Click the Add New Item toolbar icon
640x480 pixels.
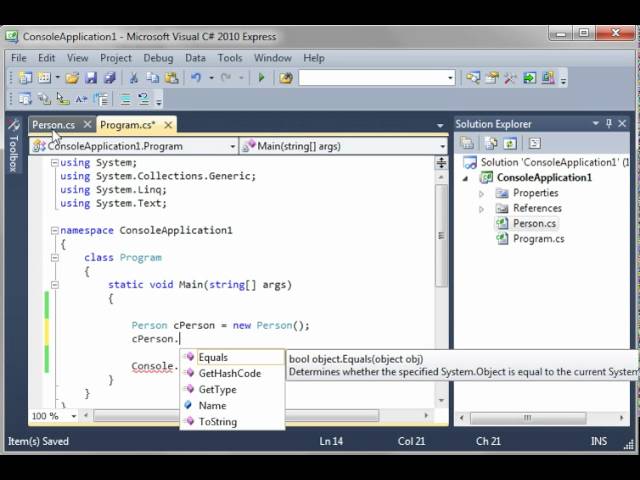point(44,78)
